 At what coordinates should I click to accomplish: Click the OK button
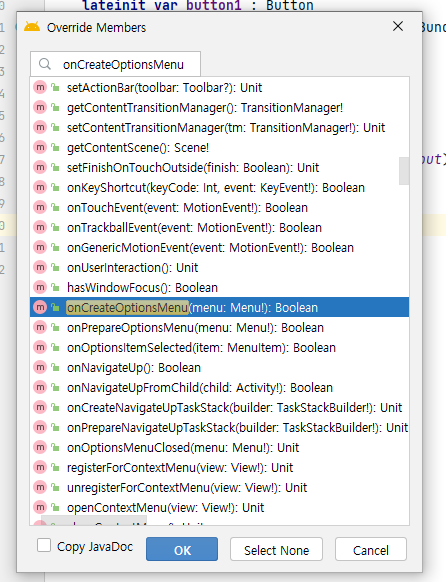pyautogui.click(x=182, y=549)
